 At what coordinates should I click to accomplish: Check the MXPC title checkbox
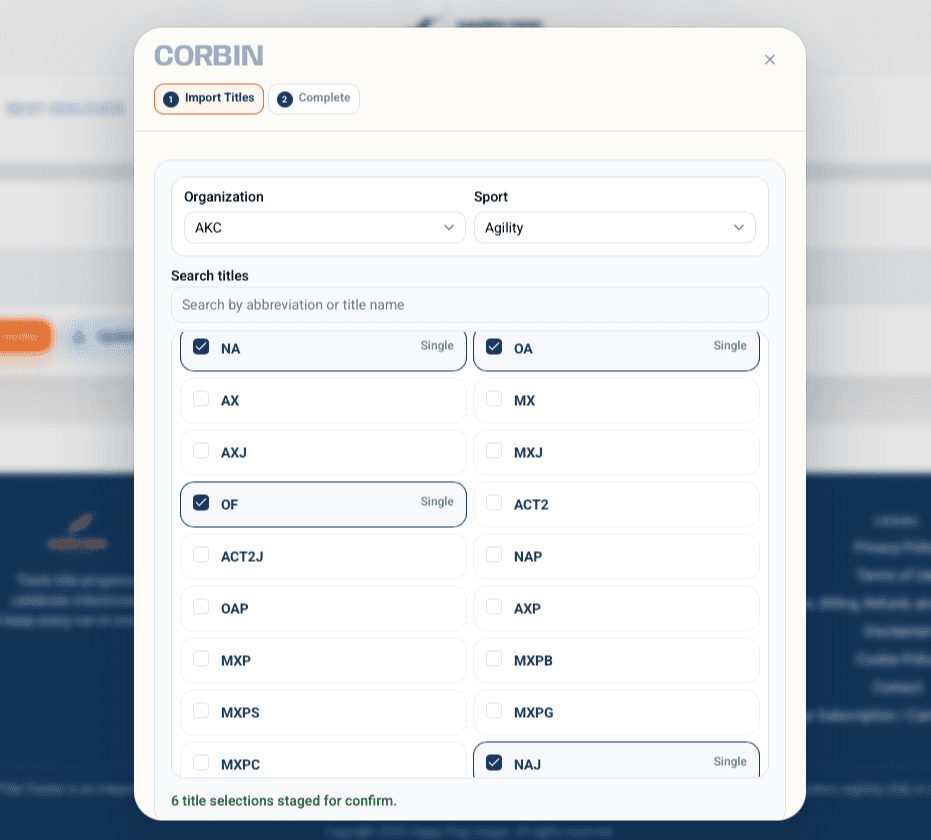[x=201, y=763]
